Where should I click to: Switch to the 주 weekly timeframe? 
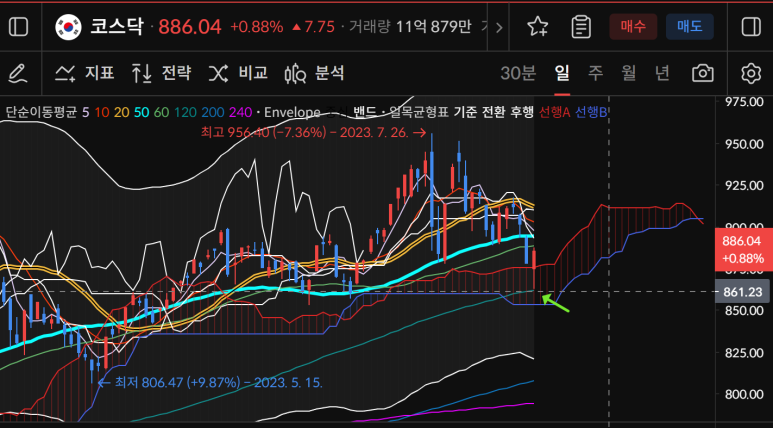[596, 73]
